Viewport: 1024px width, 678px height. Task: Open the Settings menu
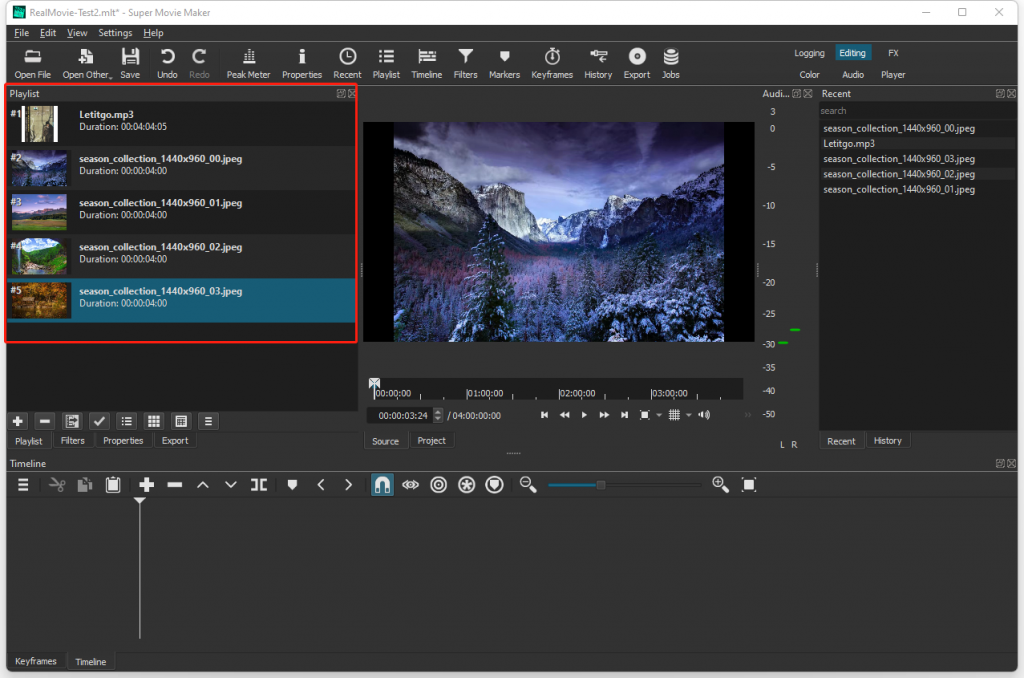point(115,33)
